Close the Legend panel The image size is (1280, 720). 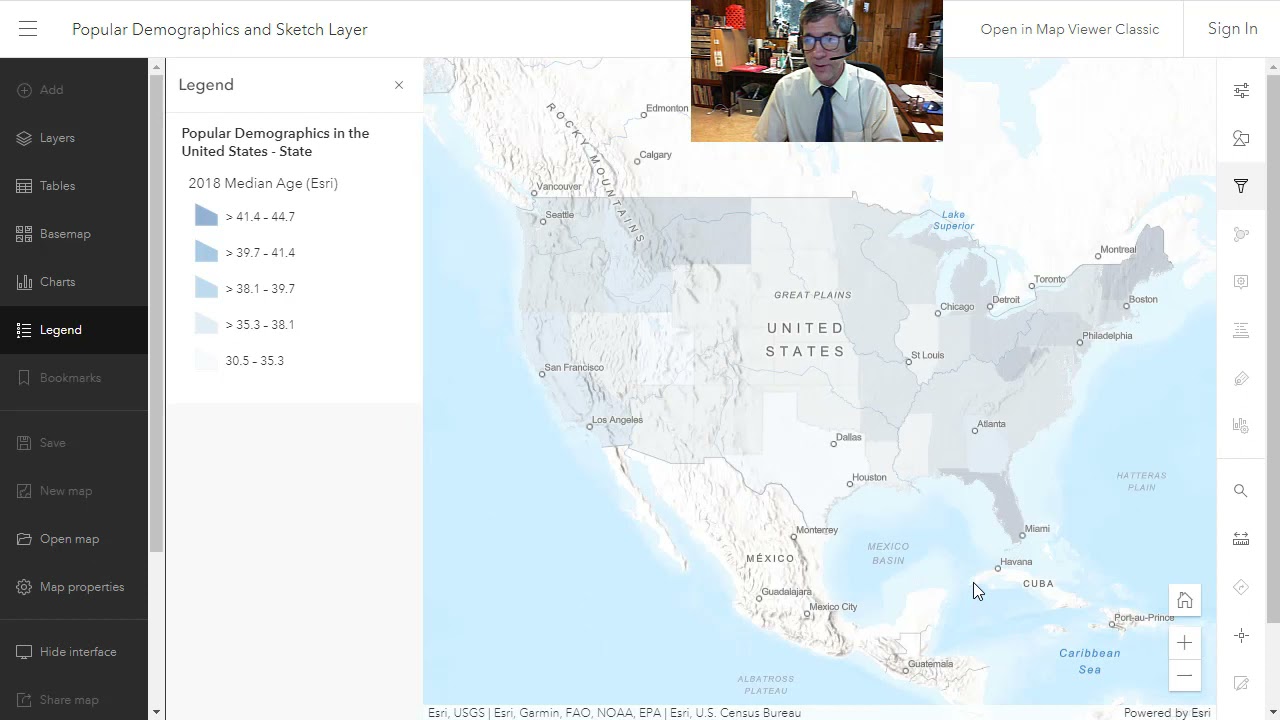click(399, 85)
